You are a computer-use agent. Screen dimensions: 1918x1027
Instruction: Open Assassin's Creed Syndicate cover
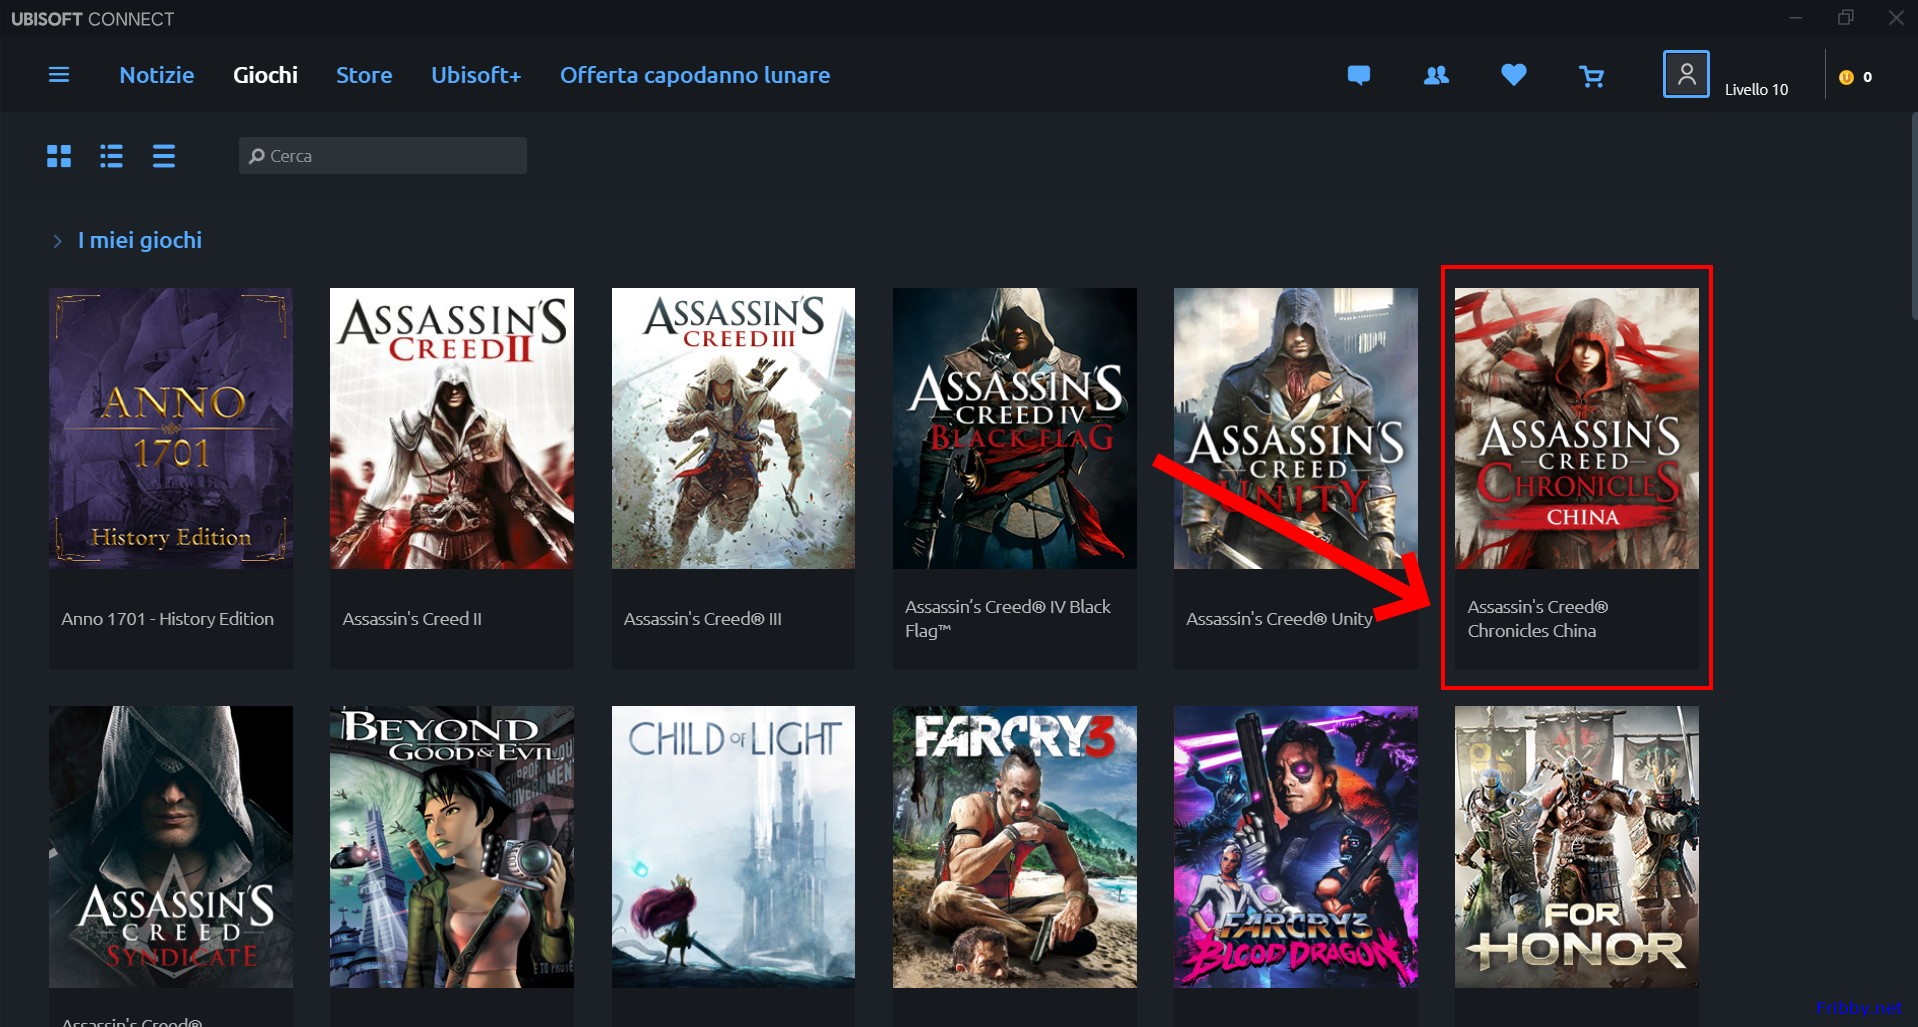point(171,847)
